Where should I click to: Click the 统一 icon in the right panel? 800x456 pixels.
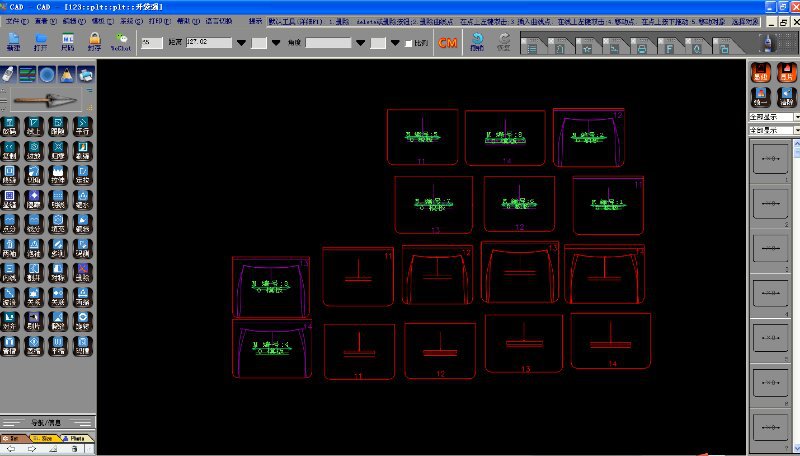coord(761,97)
